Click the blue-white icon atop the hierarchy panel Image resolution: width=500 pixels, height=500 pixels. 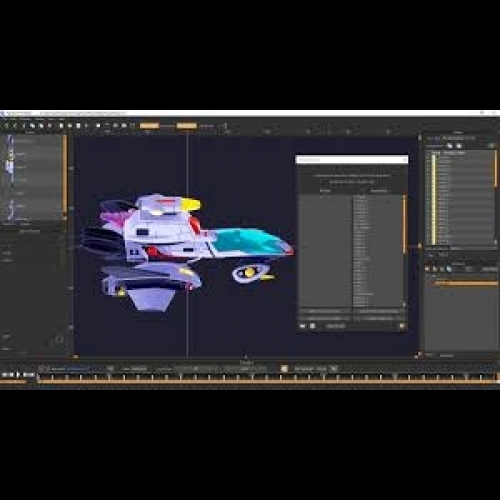[x=450, y=146]
